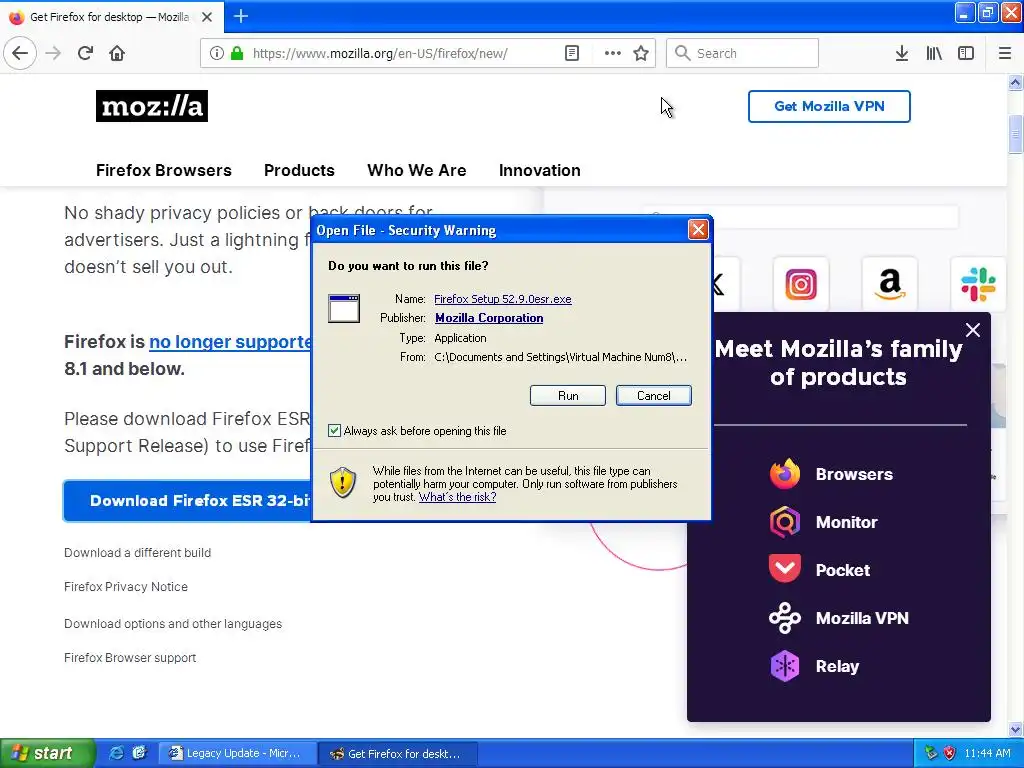
Task: Open the What's the risk? link
Action: 457,497
